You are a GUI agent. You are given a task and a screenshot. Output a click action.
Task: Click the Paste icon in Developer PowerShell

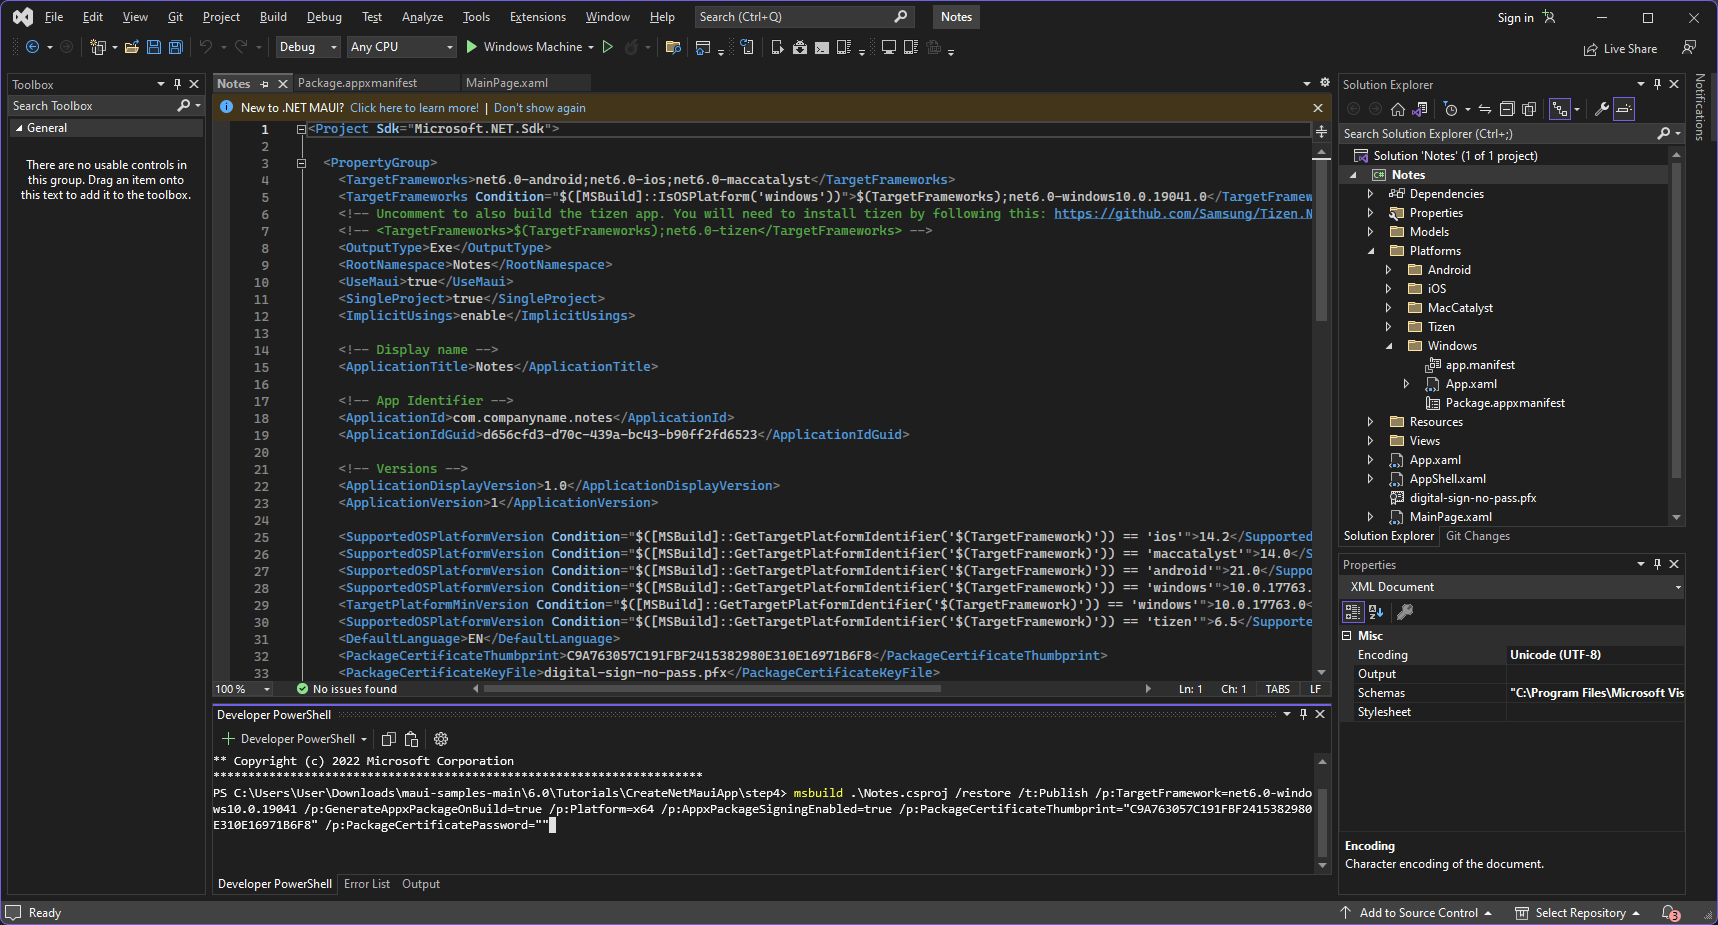[411, 739]
